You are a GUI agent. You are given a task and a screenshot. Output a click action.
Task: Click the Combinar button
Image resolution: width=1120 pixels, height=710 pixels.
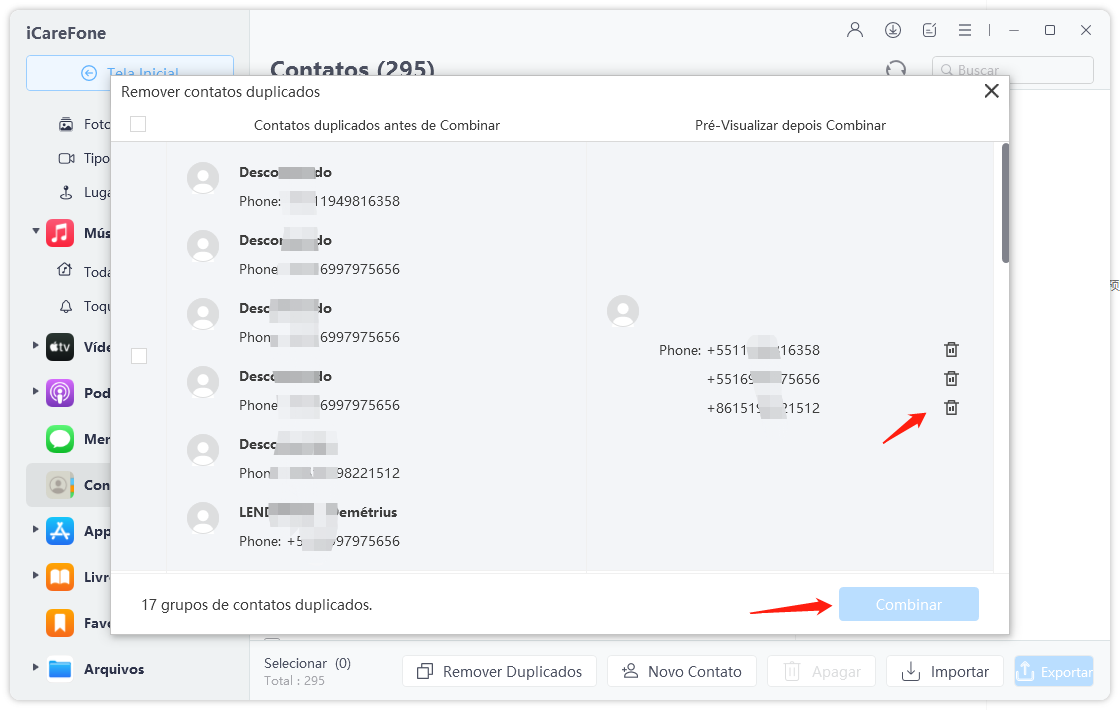point(908,604)
